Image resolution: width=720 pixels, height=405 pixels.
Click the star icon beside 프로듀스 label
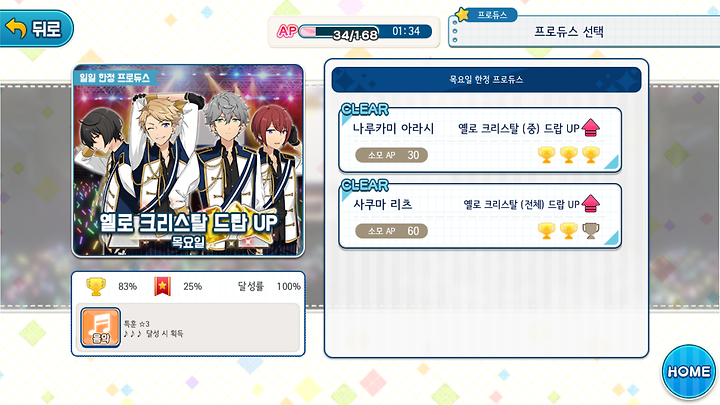[x=463, y=14]
